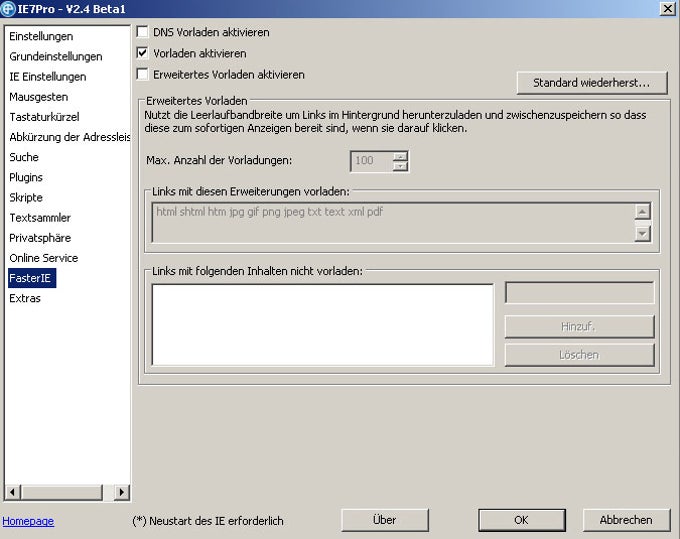Select Suche category
Screen dimensions: 680x539
click(24, 157)
